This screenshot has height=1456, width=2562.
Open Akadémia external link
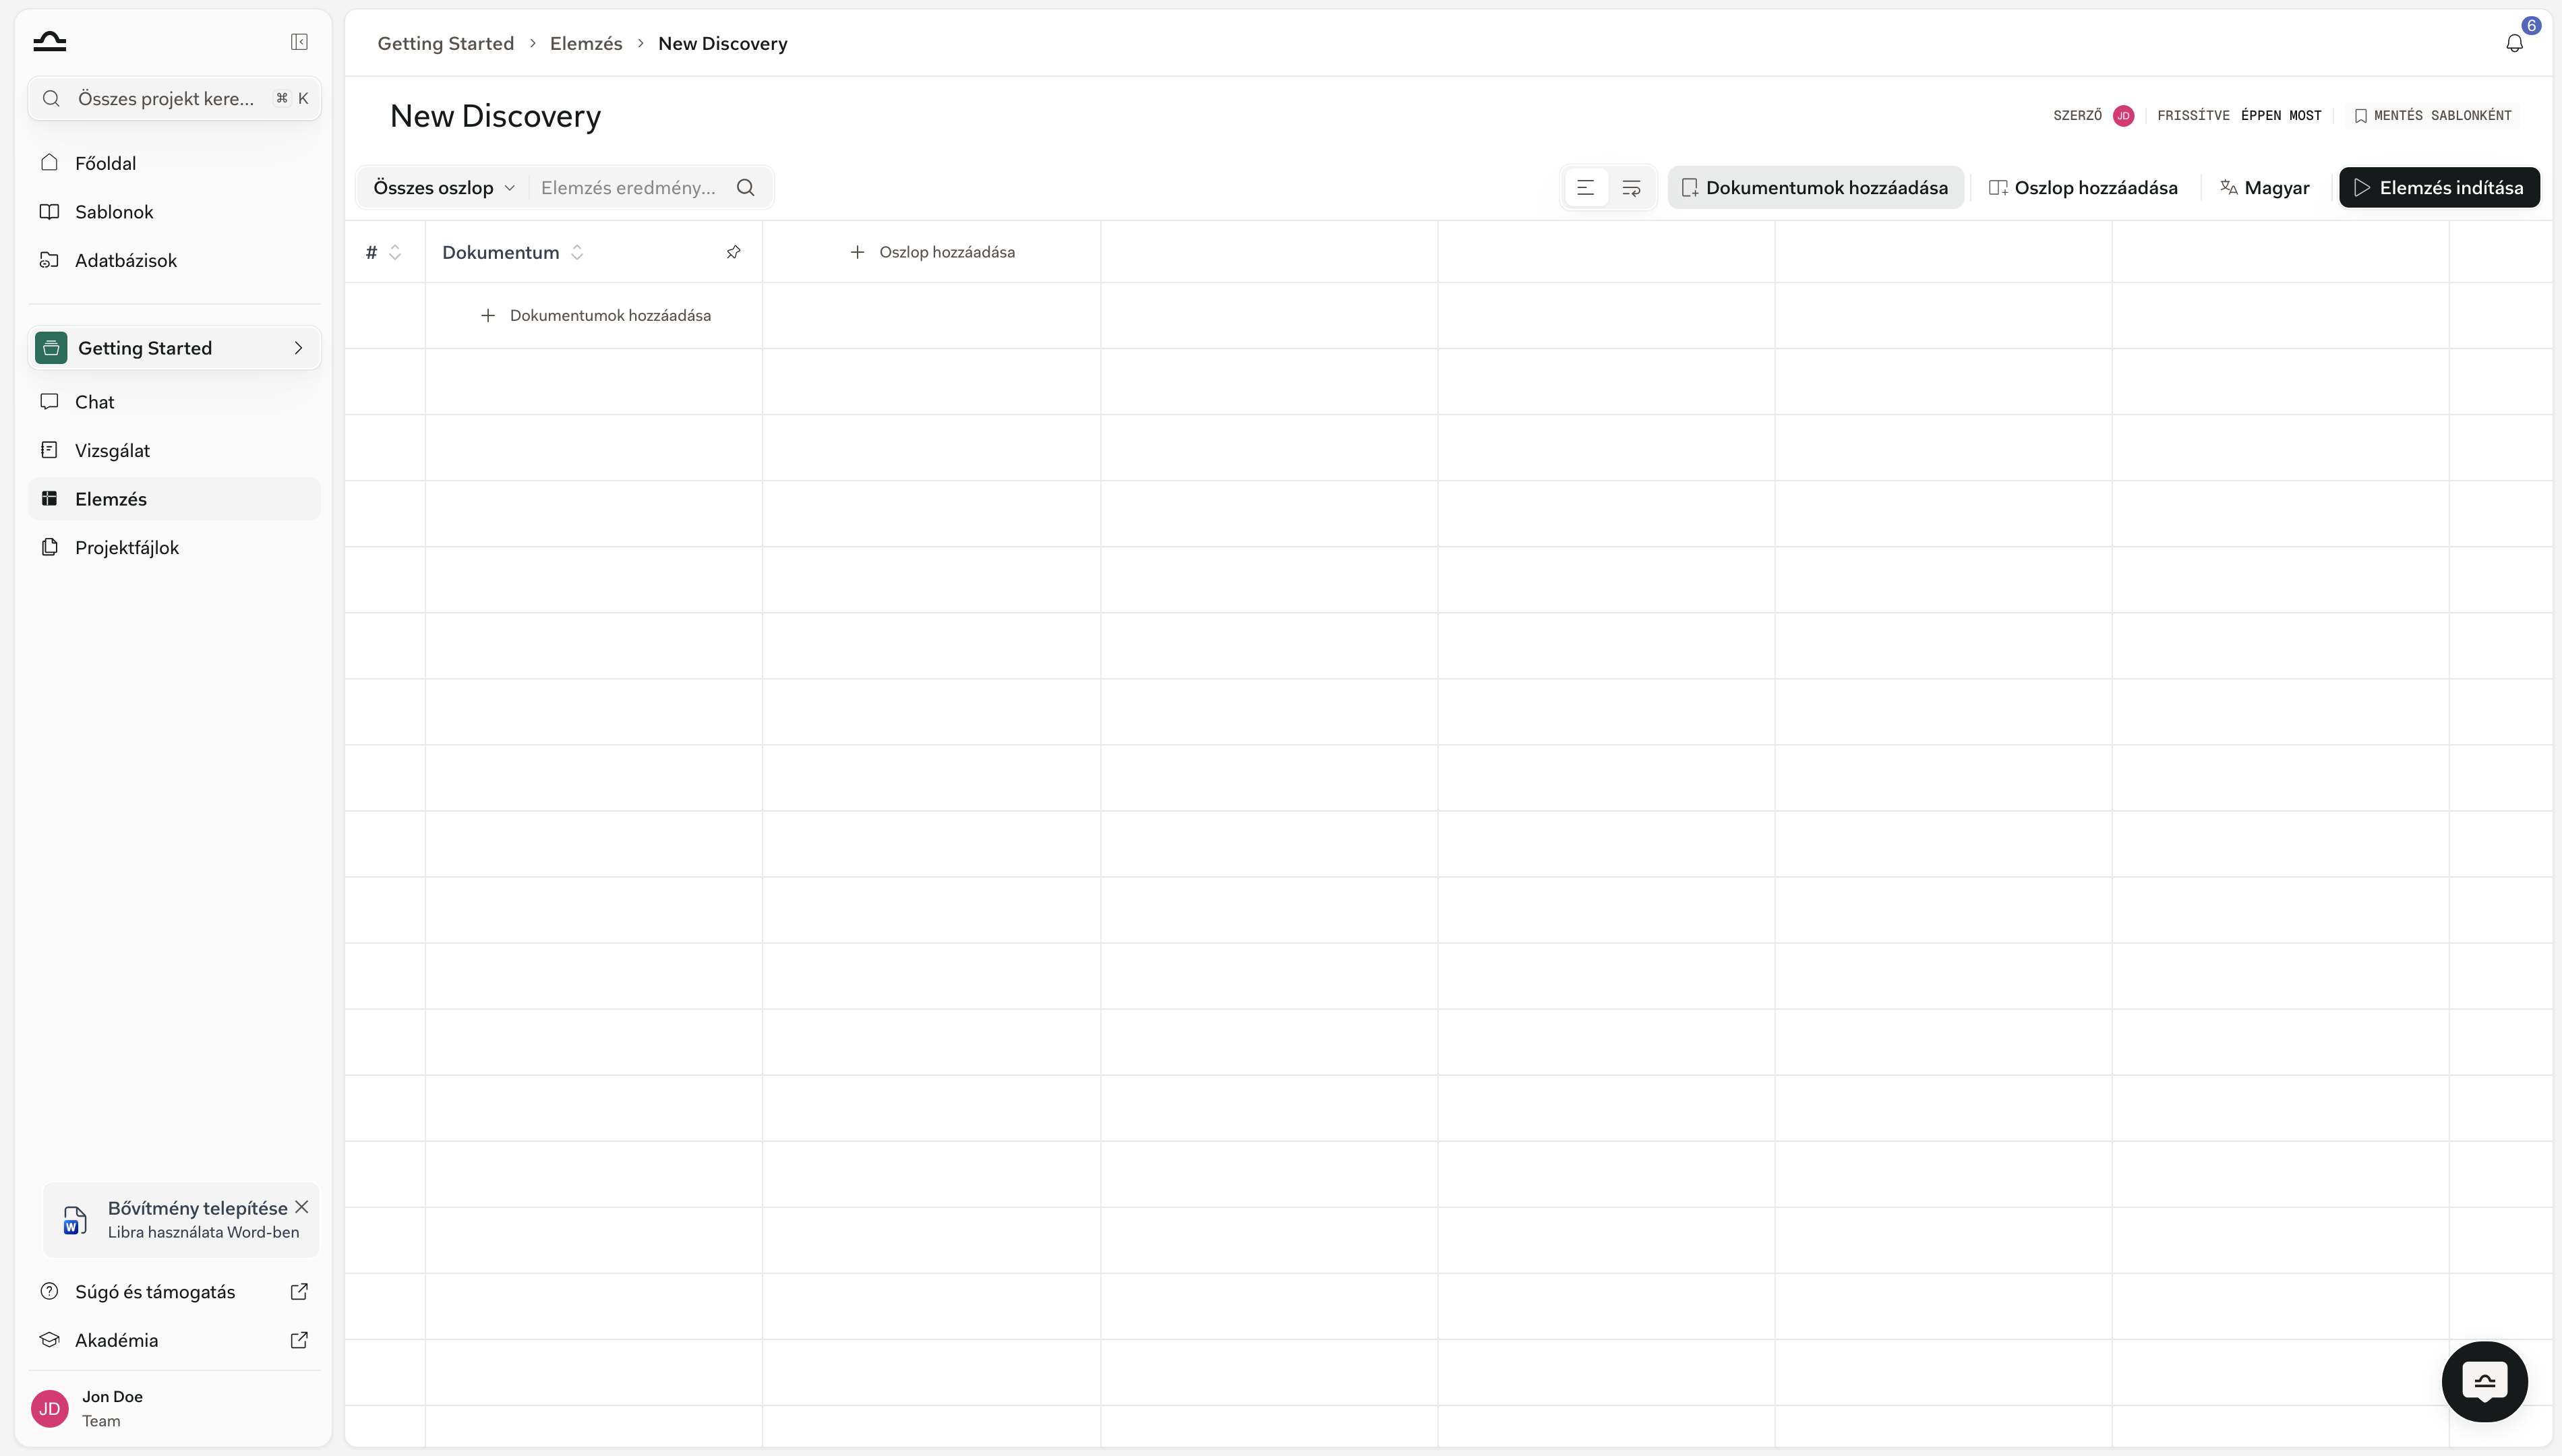[174, 1340]
